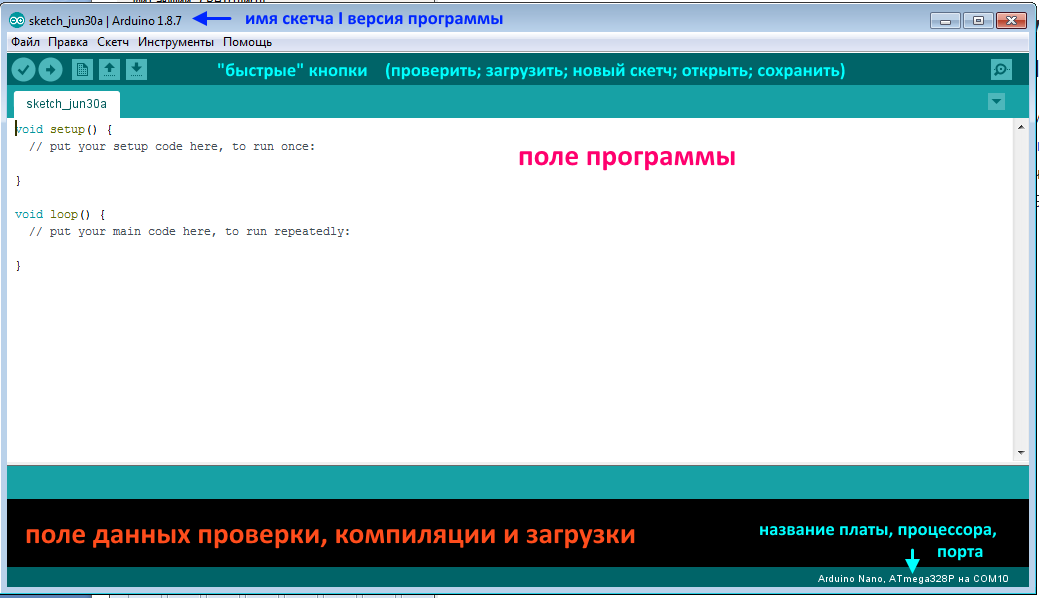Click the board info text showing COM10
The width and height of the screenshot is (1039, 598).
pos(913,578)
